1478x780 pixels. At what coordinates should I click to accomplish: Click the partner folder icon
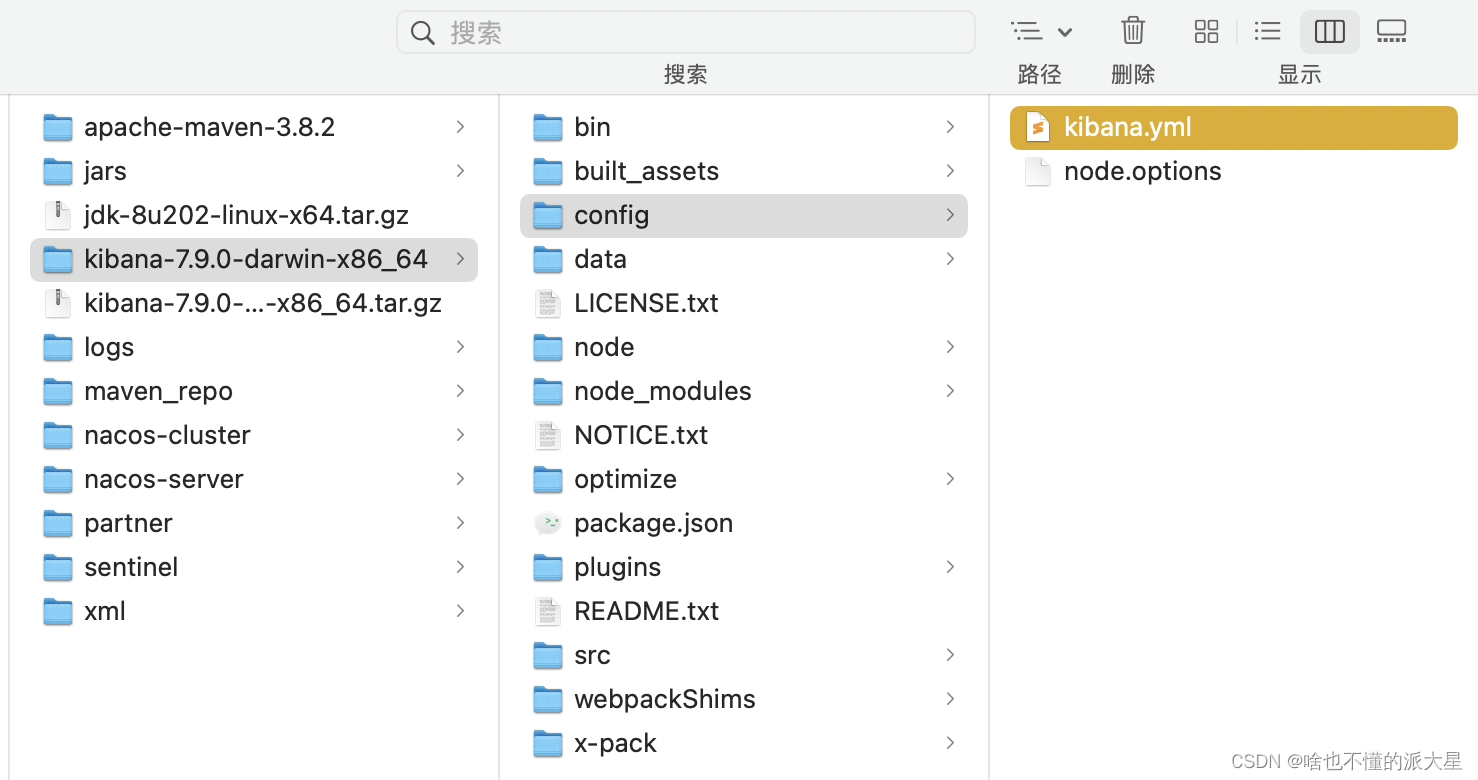[58, 523]
